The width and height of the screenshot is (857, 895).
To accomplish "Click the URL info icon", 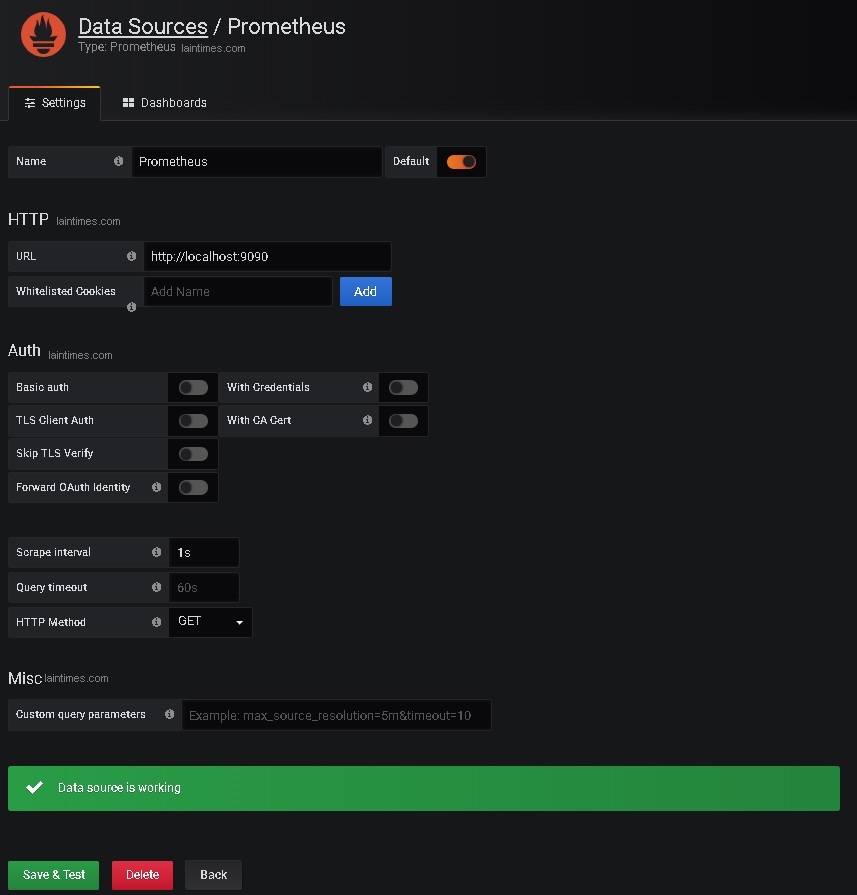I will click(131, 256).
